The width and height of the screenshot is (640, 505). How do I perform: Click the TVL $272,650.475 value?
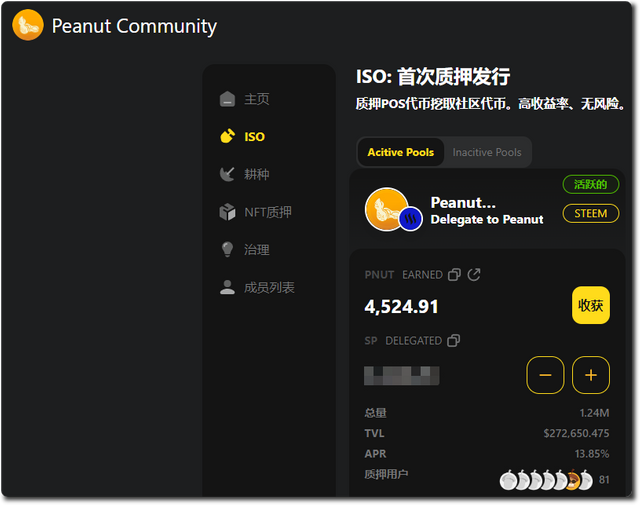pyautogui.click(x=576, y=433)
